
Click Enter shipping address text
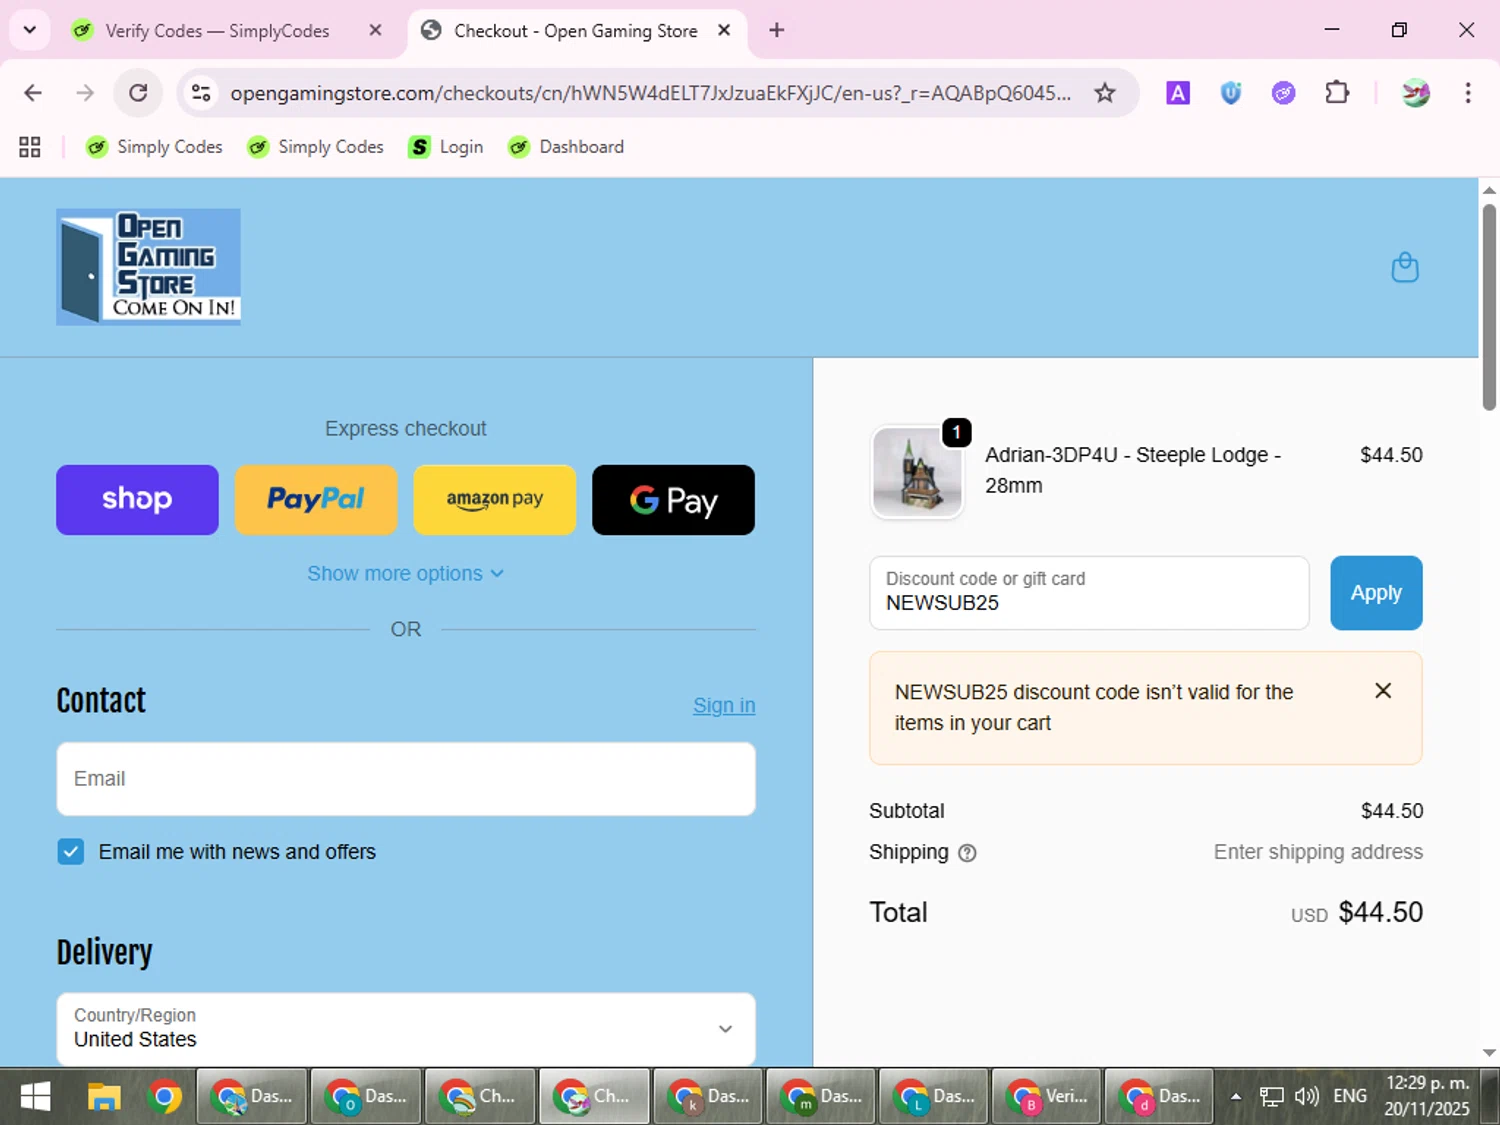click(x=1318, y=852)
